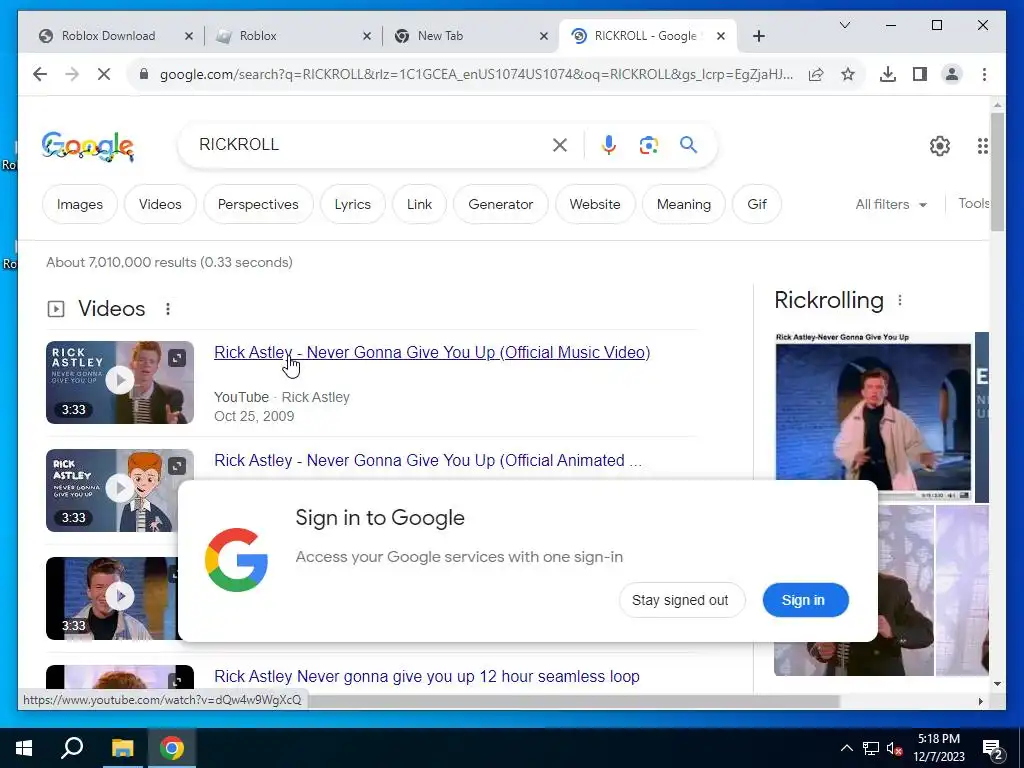Viewport: 1024px width, 768px height.
Task: Filter results by Images
Action: pyautogui.click(x=80, y=204)
